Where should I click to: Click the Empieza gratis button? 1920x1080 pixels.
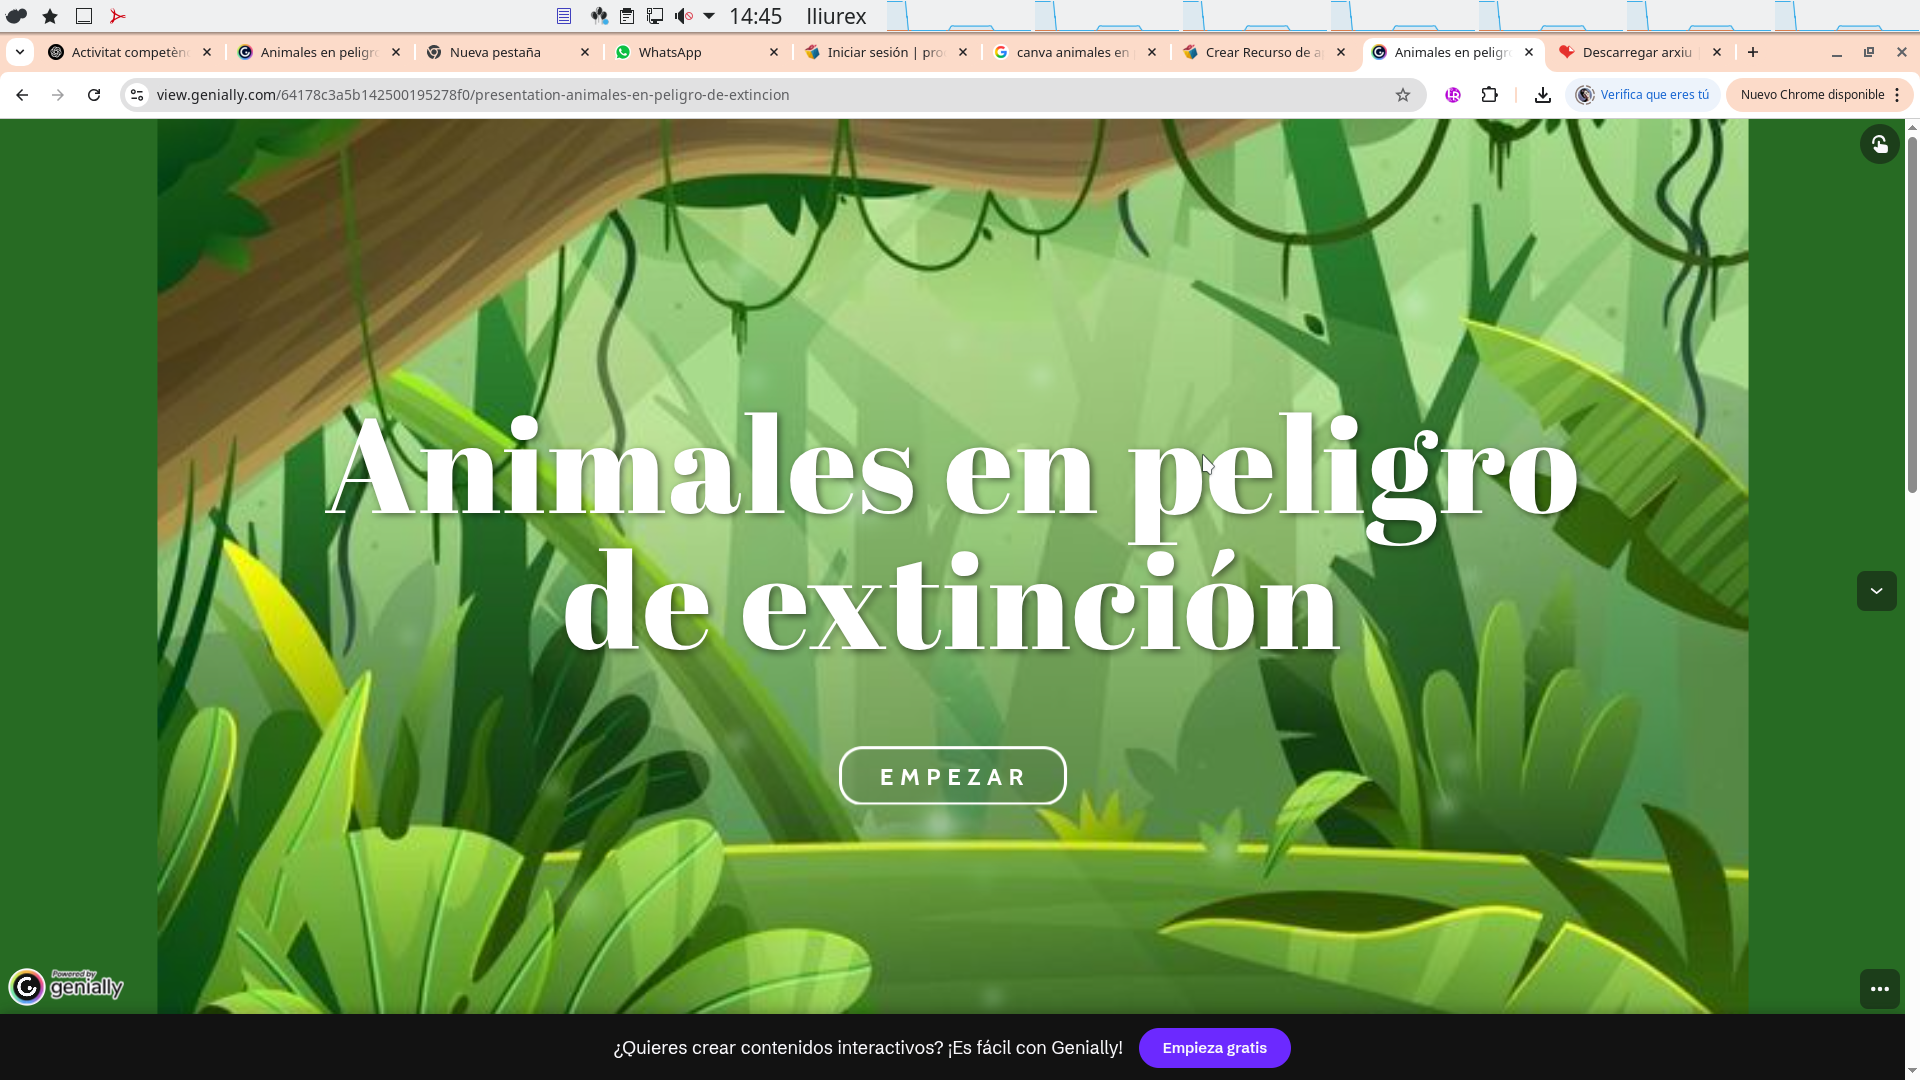(1214, 1048)
